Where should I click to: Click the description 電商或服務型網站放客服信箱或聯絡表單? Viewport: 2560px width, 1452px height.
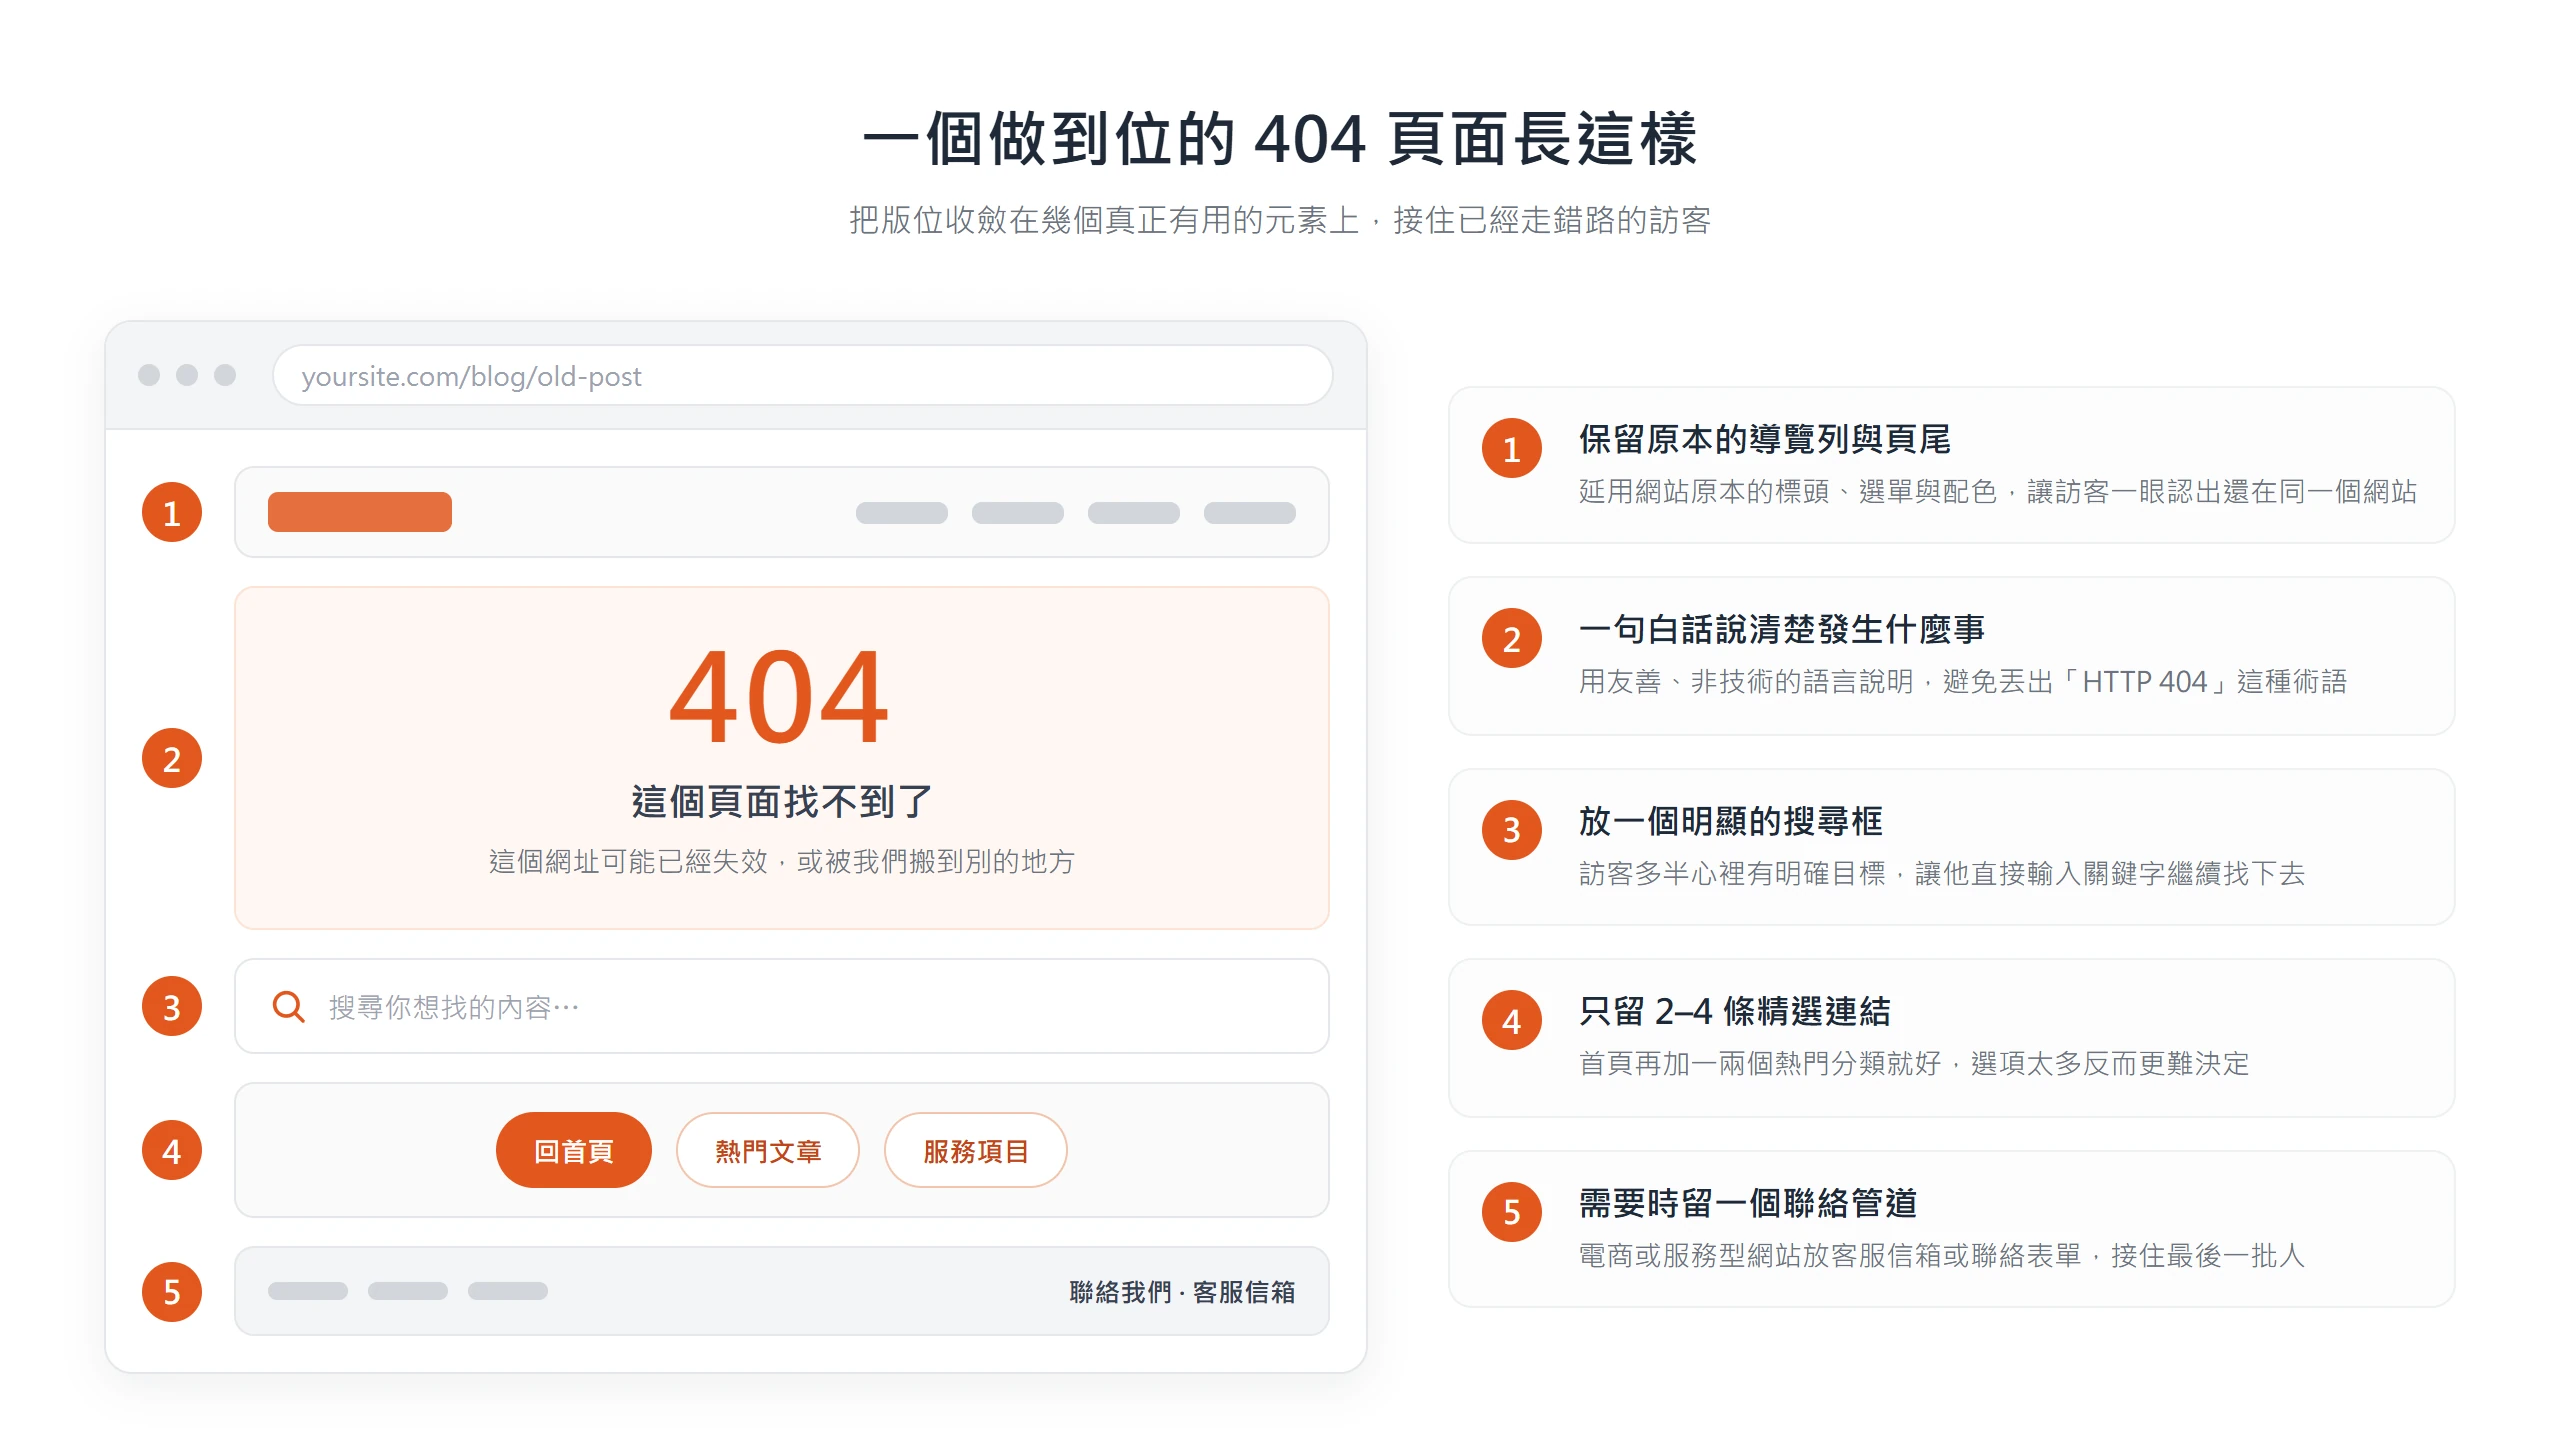click(1829, 1255)
